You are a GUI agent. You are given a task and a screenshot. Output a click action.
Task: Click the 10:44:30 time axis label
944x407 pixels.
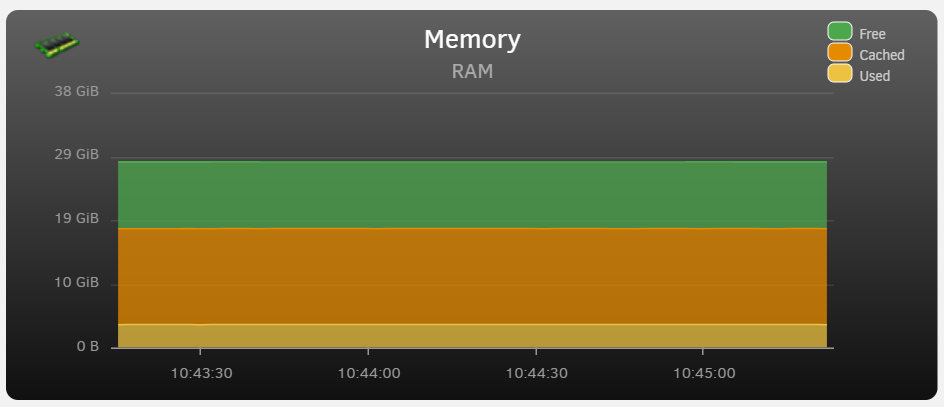tap(536, 373)
